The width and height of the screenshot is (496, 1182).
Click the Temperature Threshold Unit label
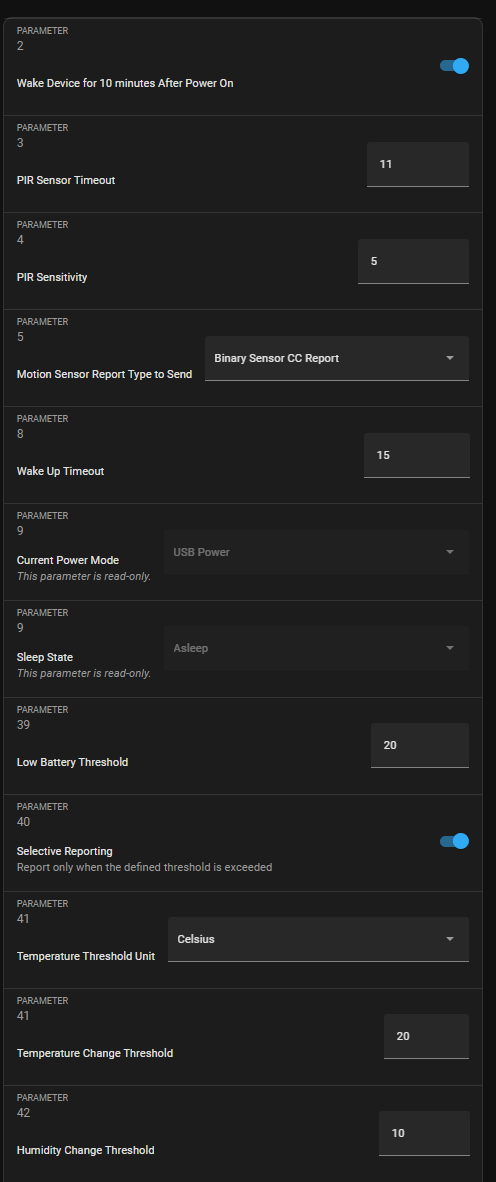pyautogui.click(x=86, y=956)
